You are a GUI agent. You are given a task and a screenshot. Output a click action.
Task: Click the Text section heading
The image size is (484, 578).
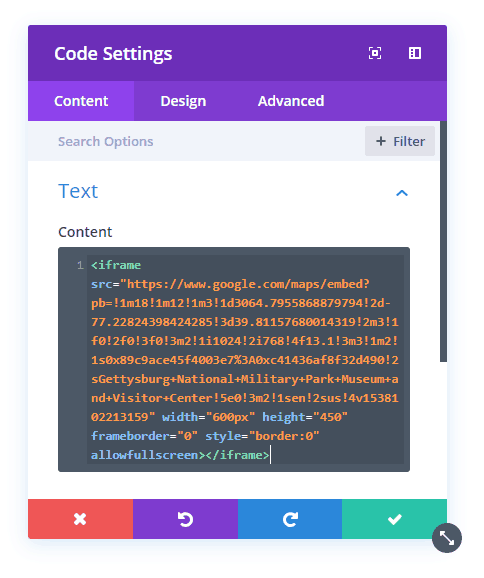78,191
